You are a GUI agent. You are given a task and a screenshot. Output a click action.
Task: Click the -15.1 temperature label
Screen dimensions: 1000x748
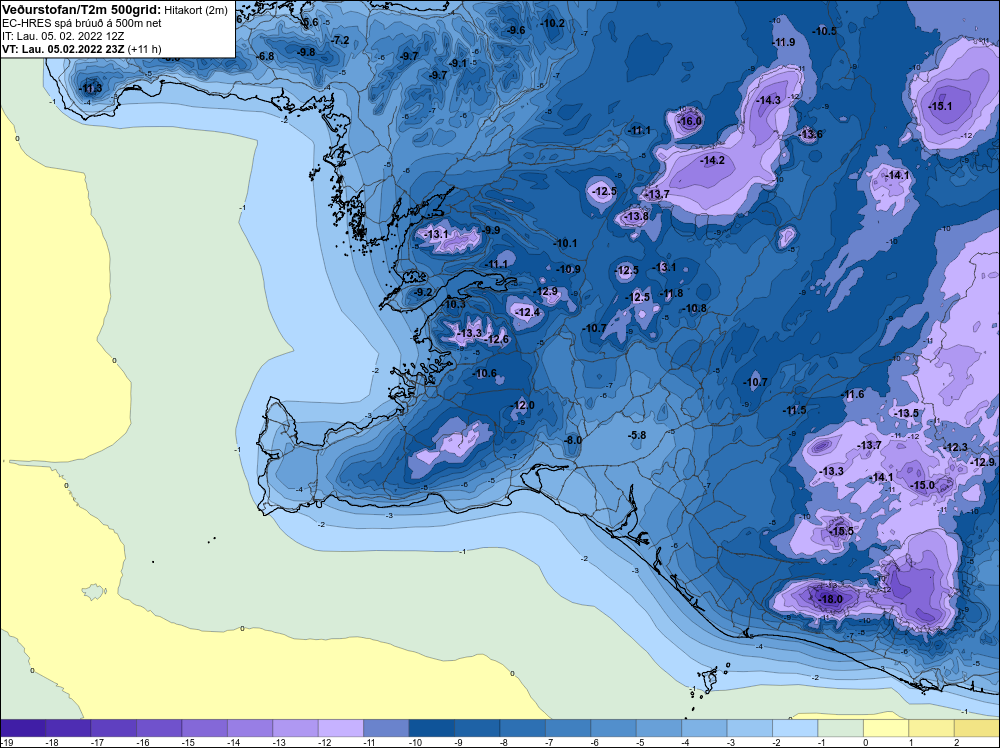pyautogui.click(x=940, y=106)
